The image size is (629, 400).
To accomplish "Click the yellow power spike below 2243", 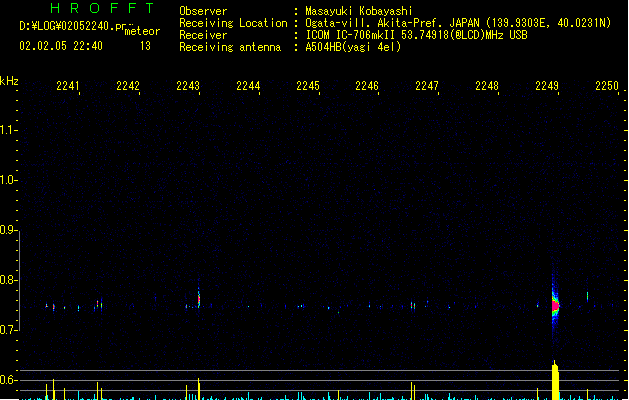I will (199, 389).
